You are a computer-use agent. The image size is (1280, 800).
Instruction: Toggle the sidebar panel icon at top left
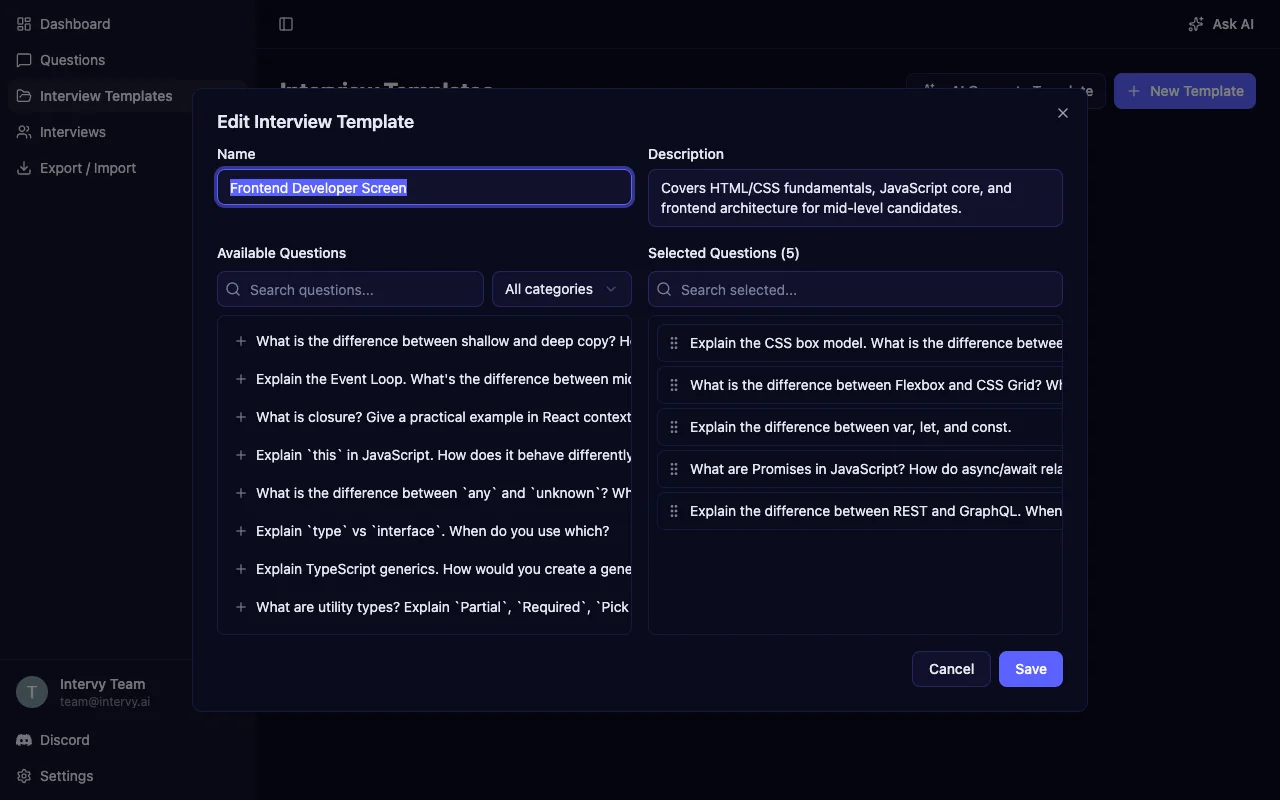pyautogui.click(x=286, y=23)
